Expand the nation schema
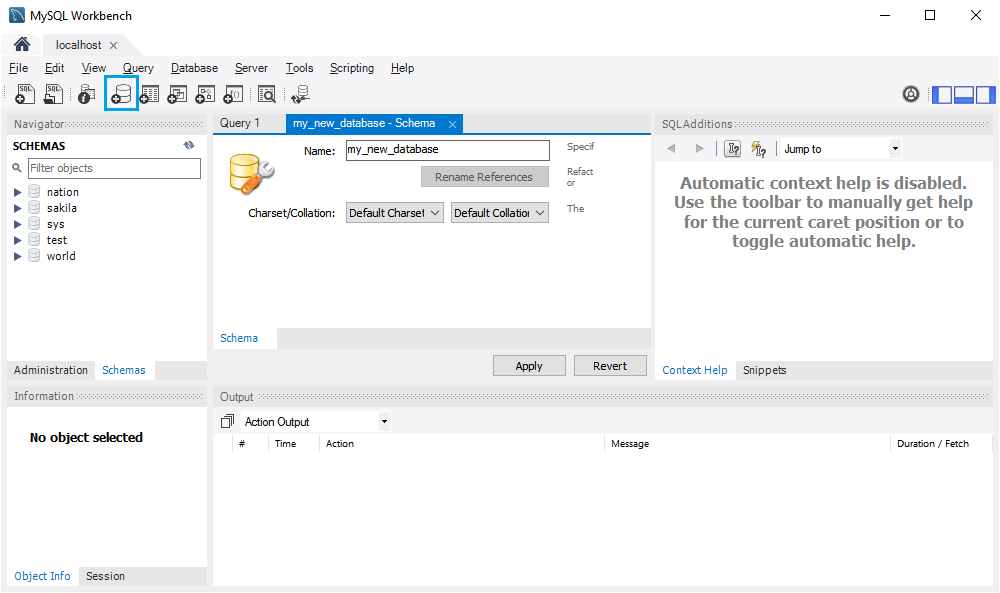The height and width of the screenshot is (593, 1000). 18,192
